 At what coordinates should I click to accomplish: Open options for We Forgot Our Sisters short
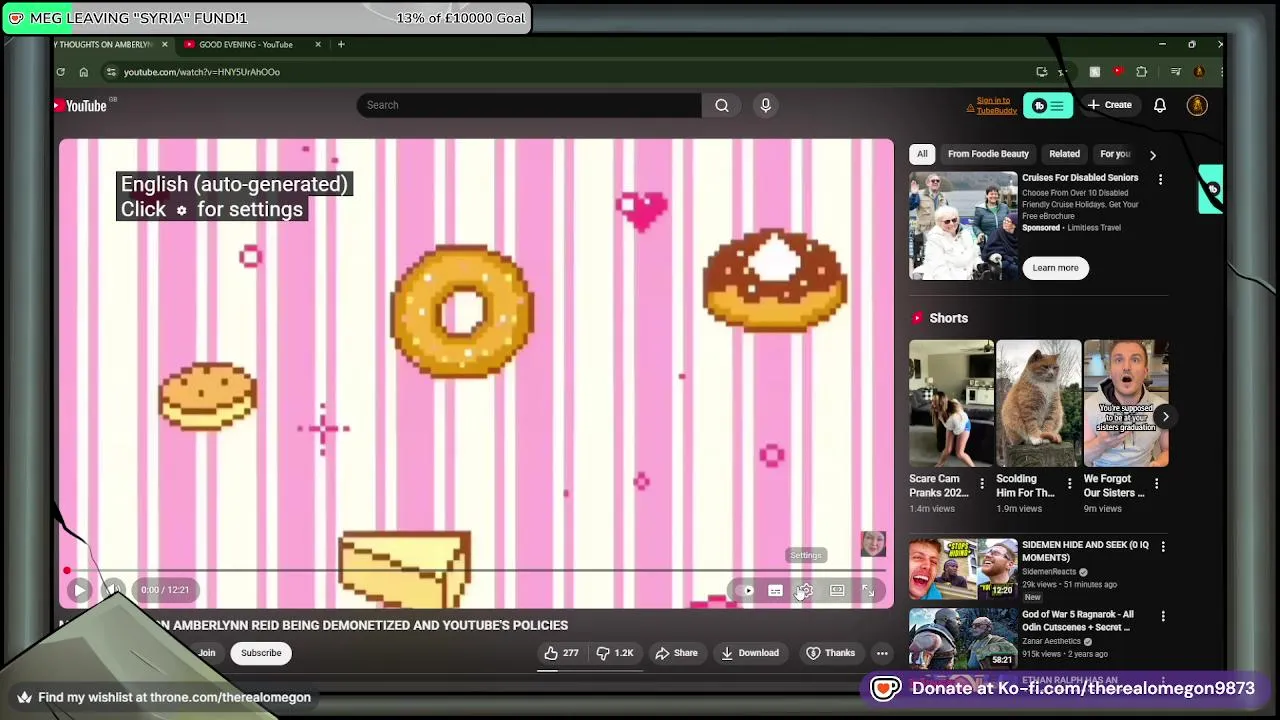[1157, 484]
